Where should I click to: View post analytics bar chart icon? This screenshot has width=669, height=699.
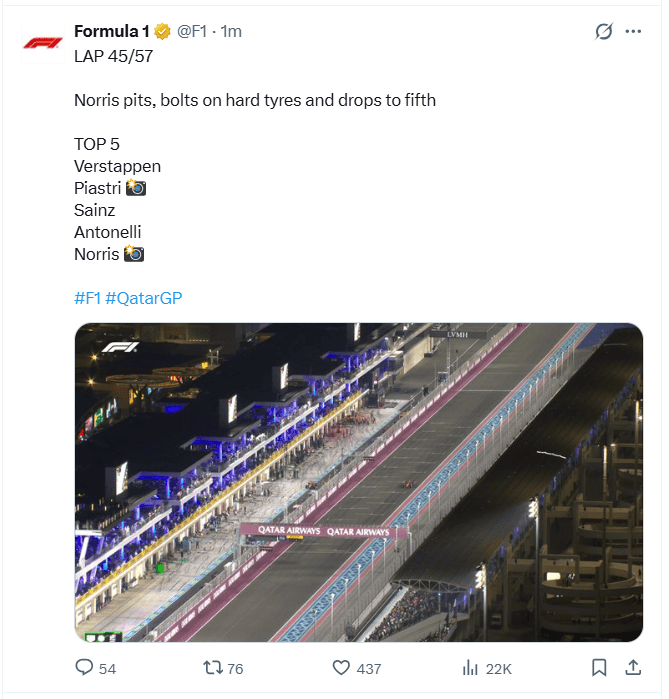[471, 667]
